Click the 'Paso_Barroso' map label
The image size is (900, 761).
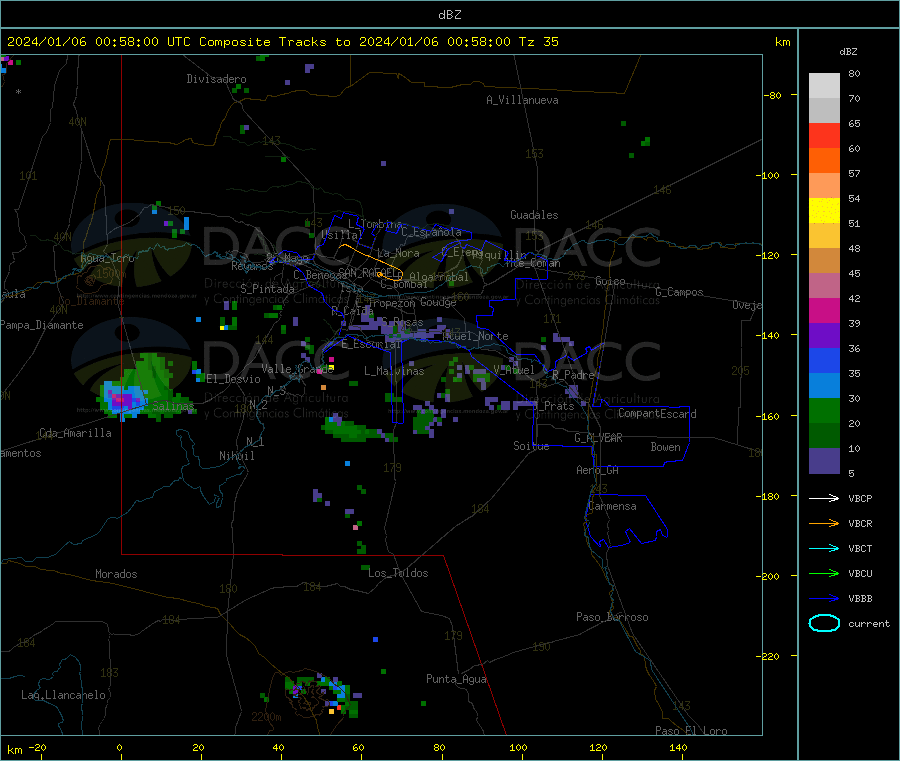(x=612, y=617)
